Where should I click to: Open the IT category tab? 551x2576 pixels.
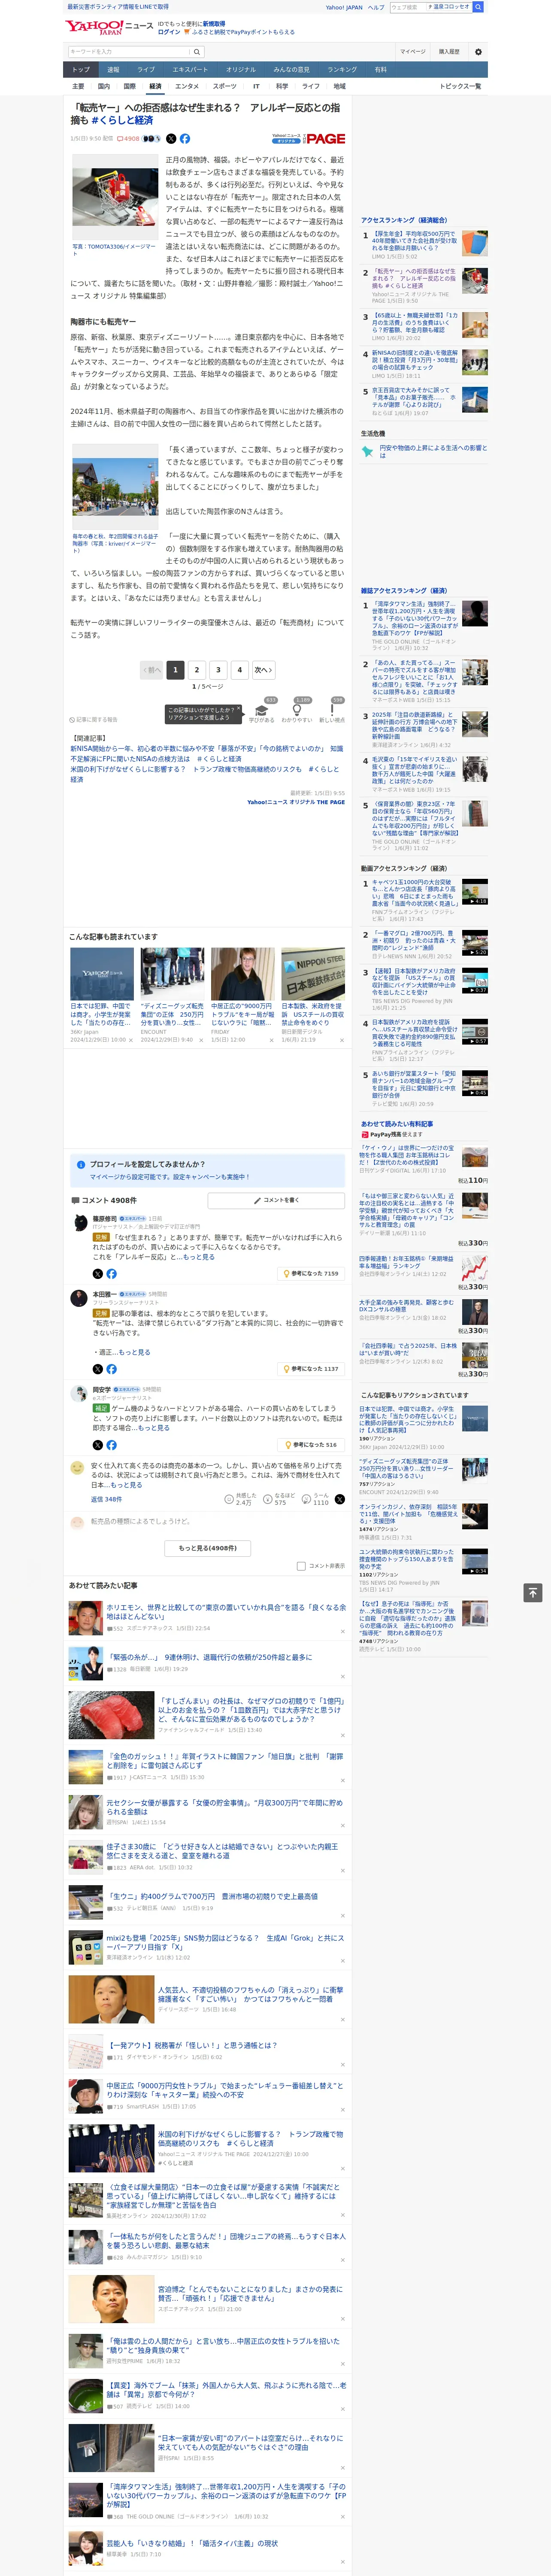256,86
